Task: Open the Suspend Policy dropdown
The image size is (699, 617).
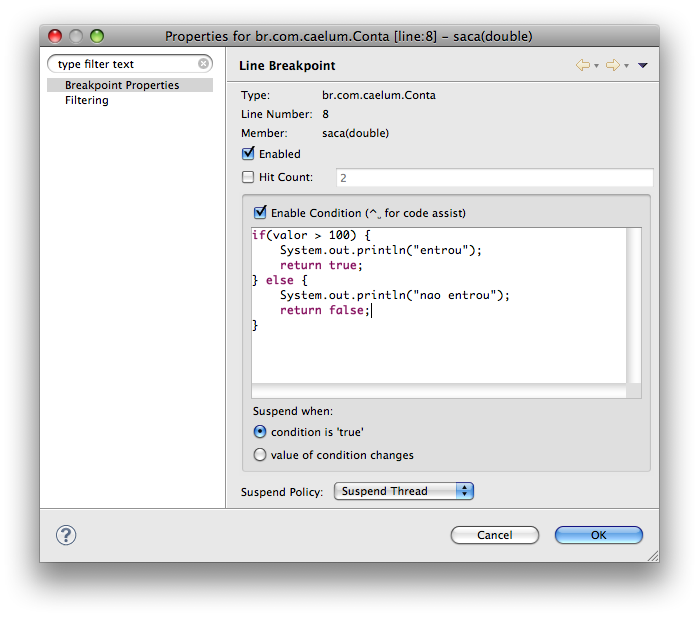Action: pos(403,491)
